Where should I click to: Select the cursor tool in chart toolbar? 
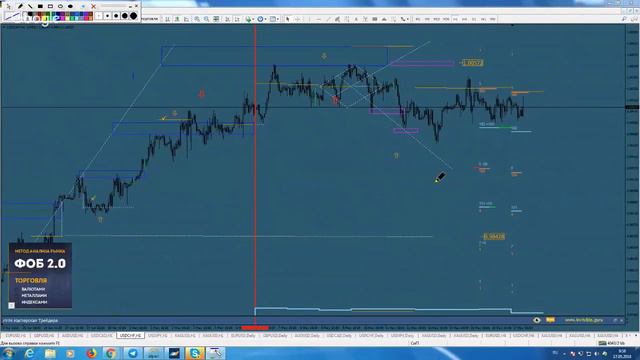coord(288,19)
